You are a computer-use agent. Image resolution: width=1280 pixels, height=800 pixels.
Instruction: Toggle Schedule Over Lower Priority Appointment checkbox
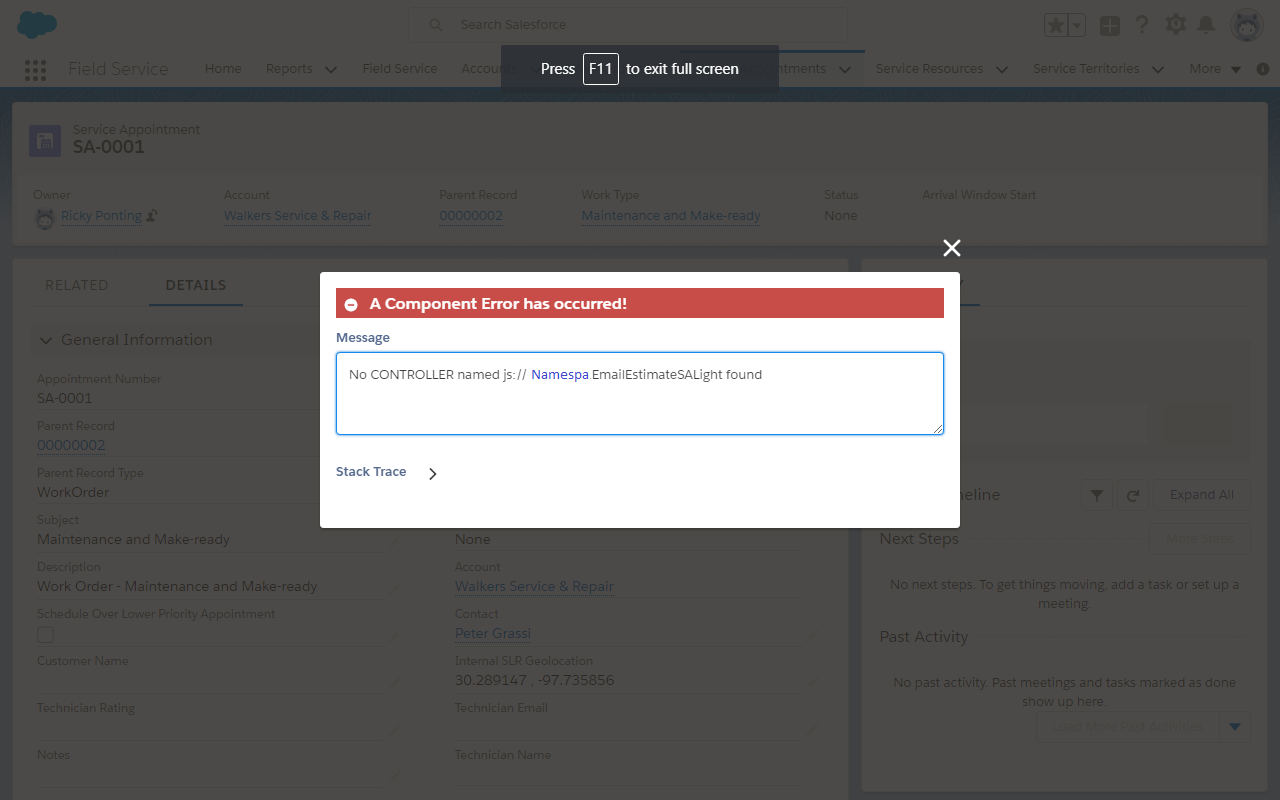[45, 635]
